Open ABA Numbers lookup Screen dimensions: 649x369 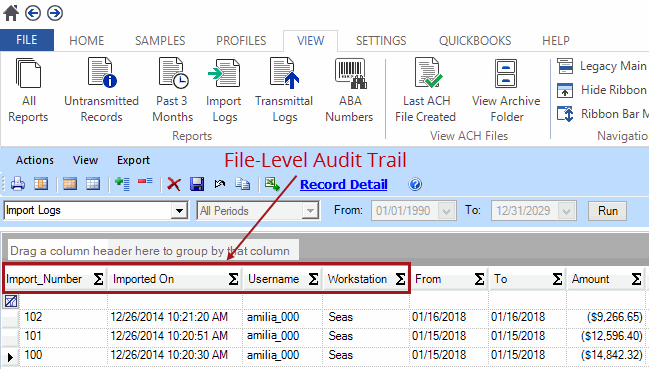[349, 90]
